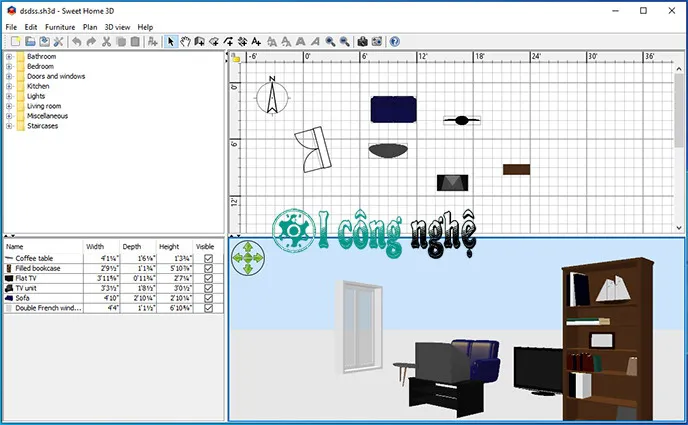Screen dimensions: 688x425
Task: Open the File menu
Action: pos(11,27)
